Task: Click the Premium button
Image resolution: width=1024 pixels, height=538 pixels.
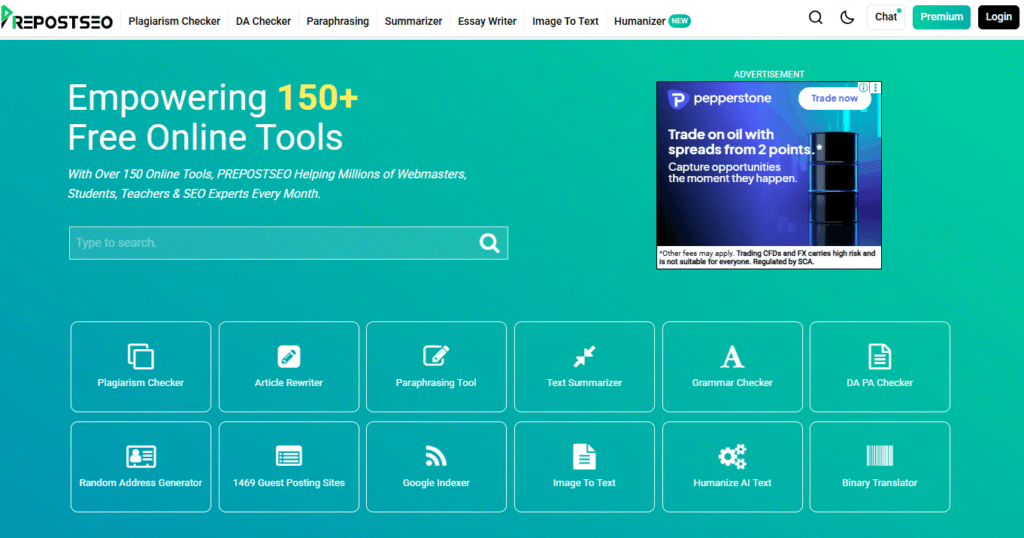Action: point(941,17)
